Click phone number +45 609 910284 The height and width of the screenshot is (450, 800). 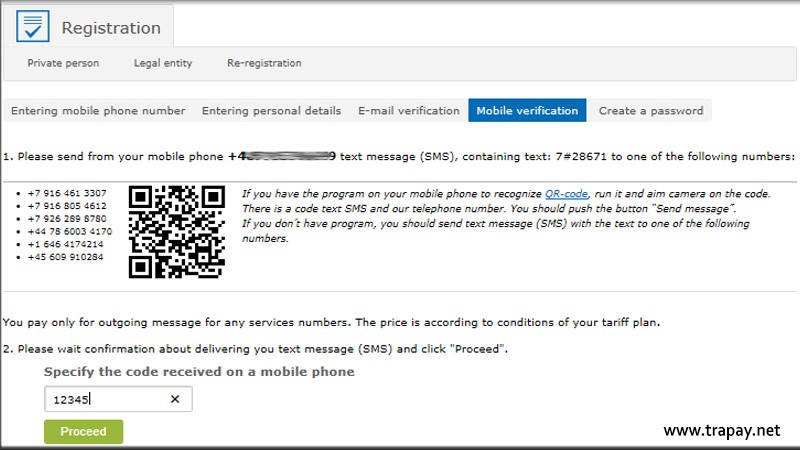tap(68, 257)
